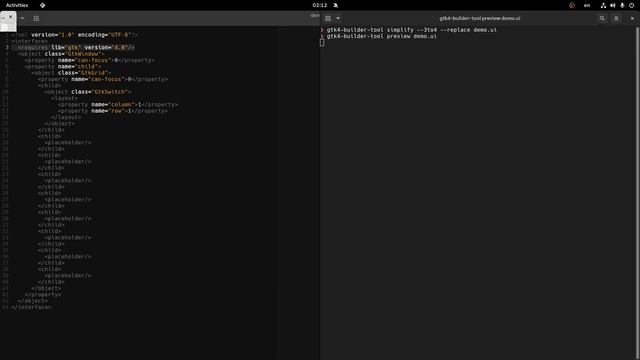Click the app indicator icon beside Activities

[x=42, y=5]
